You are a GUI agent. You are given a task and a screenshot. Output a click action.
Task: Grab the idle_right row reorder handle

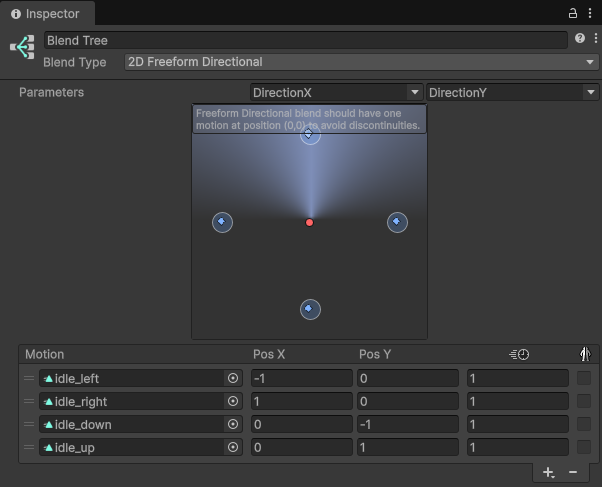point(29,401)
